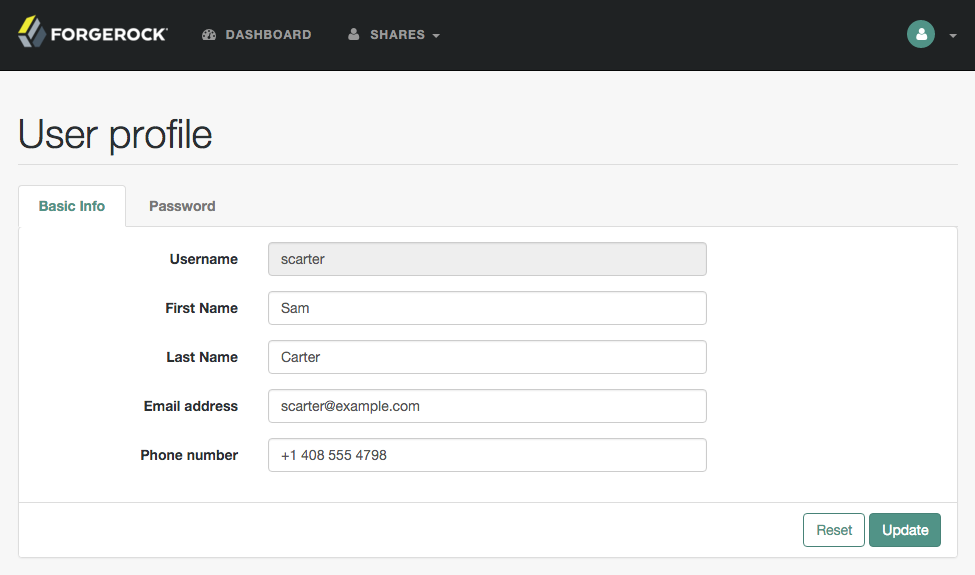Focus the First Name input field

coord(487,308)
